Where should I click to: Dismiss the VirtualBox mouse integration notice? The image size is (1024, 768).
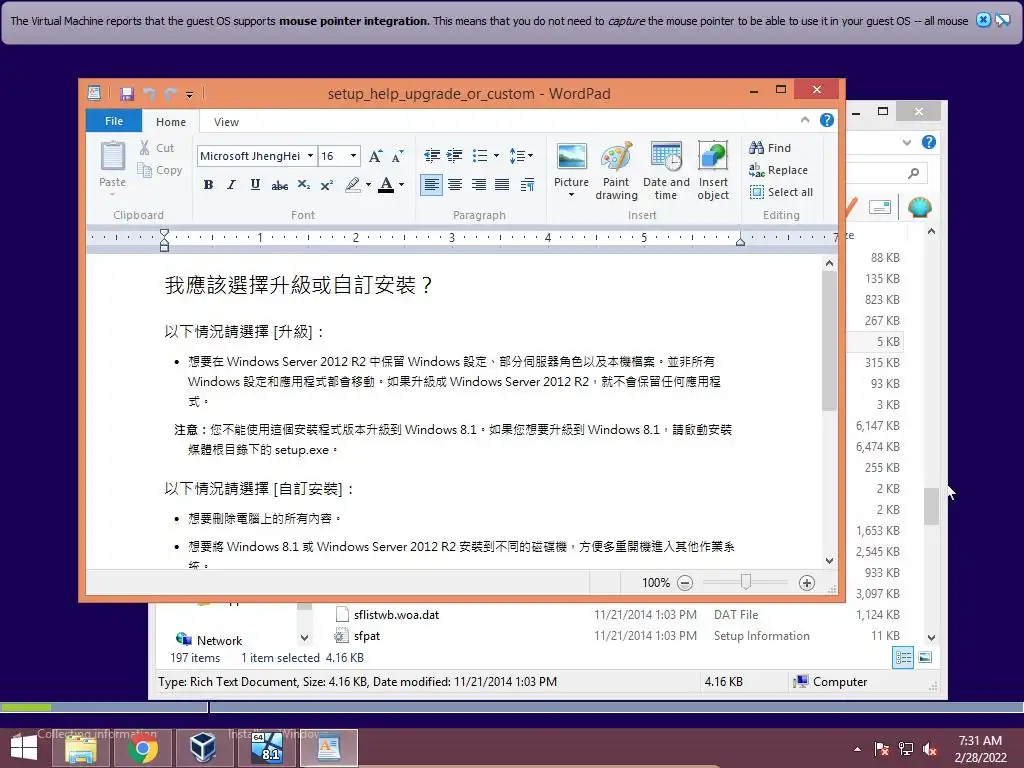(983, 20)
